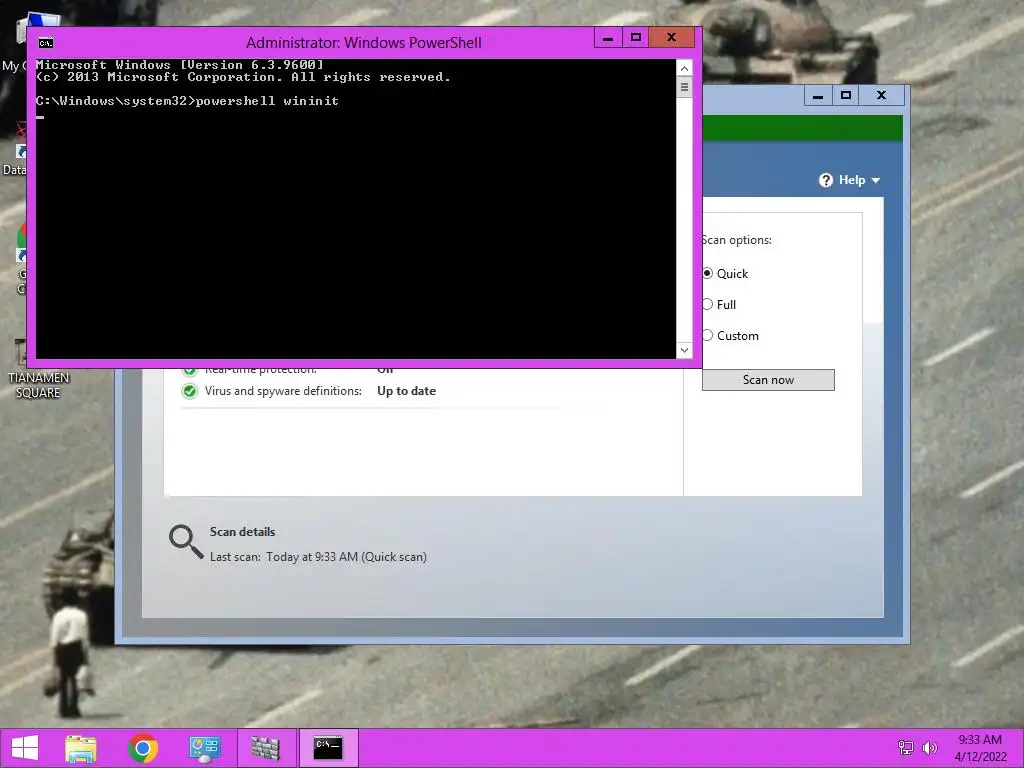
Task: Click the Scan details magnifier icon
Action: (186, 542)
